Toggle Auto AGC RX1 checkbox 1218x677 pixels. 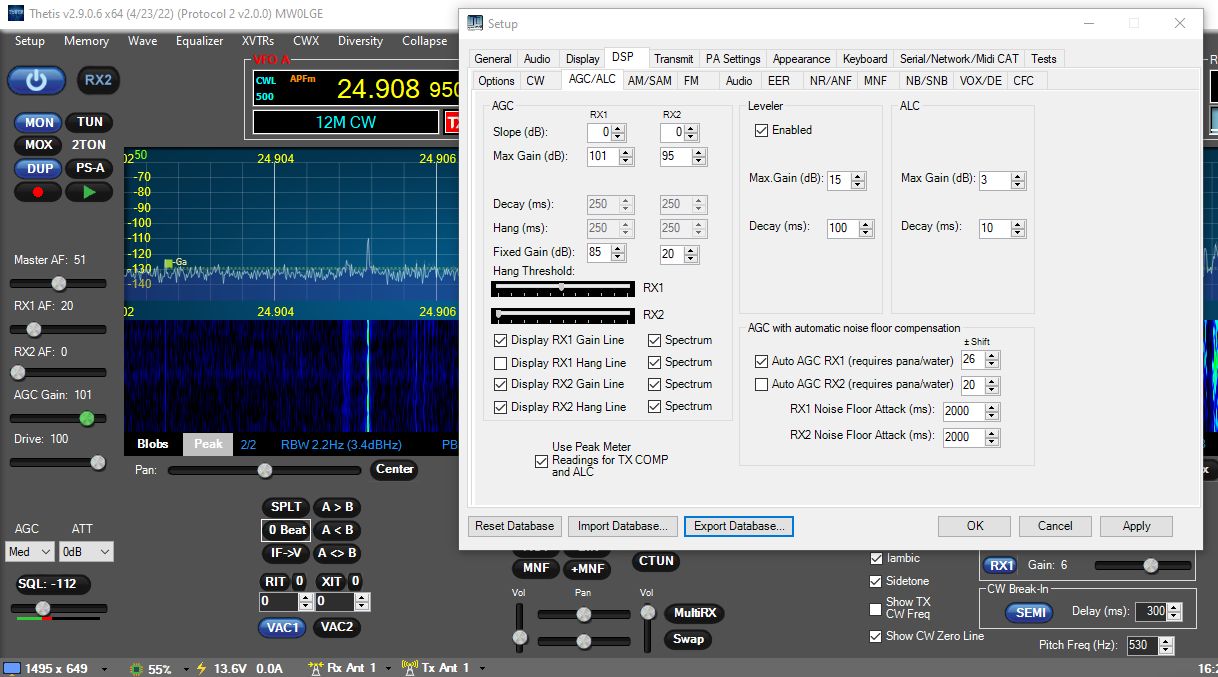click(x=762, y=361)
